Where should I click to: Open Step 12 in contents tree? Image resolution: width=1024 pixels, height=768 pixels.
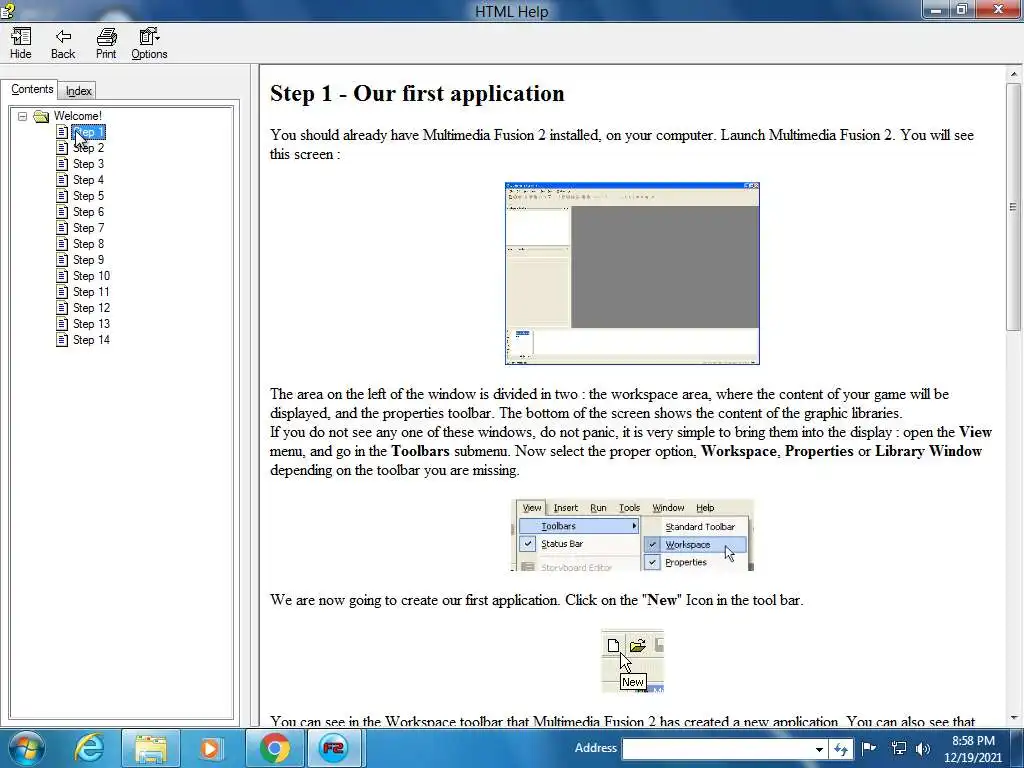point(91,308)
